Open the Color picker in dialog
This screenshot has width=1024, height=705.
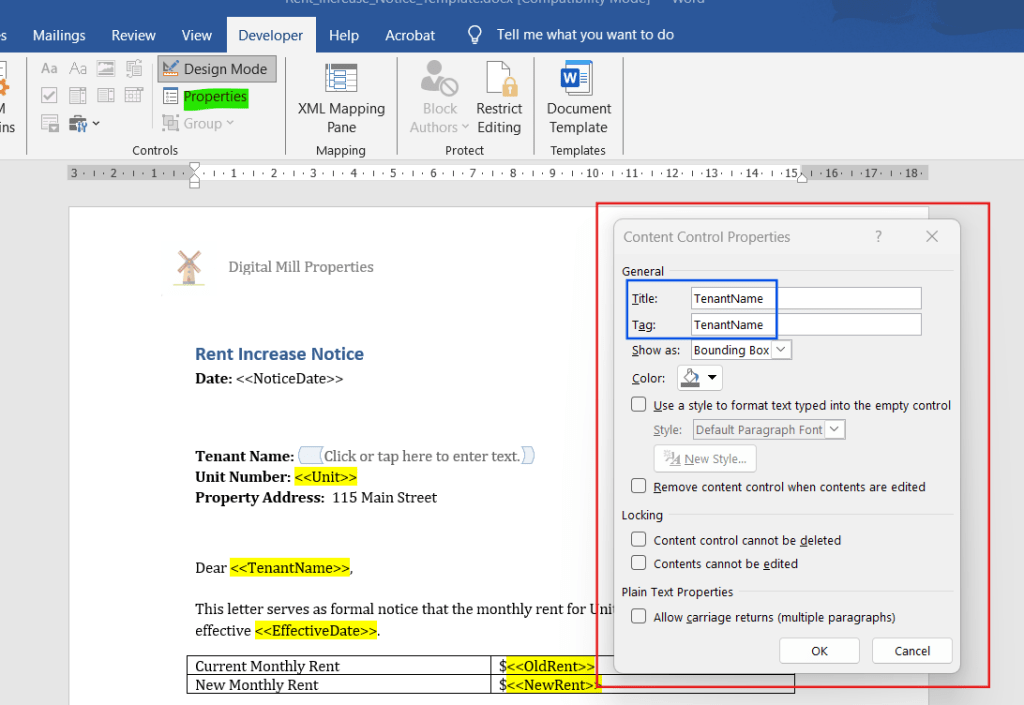coord(699,378)
